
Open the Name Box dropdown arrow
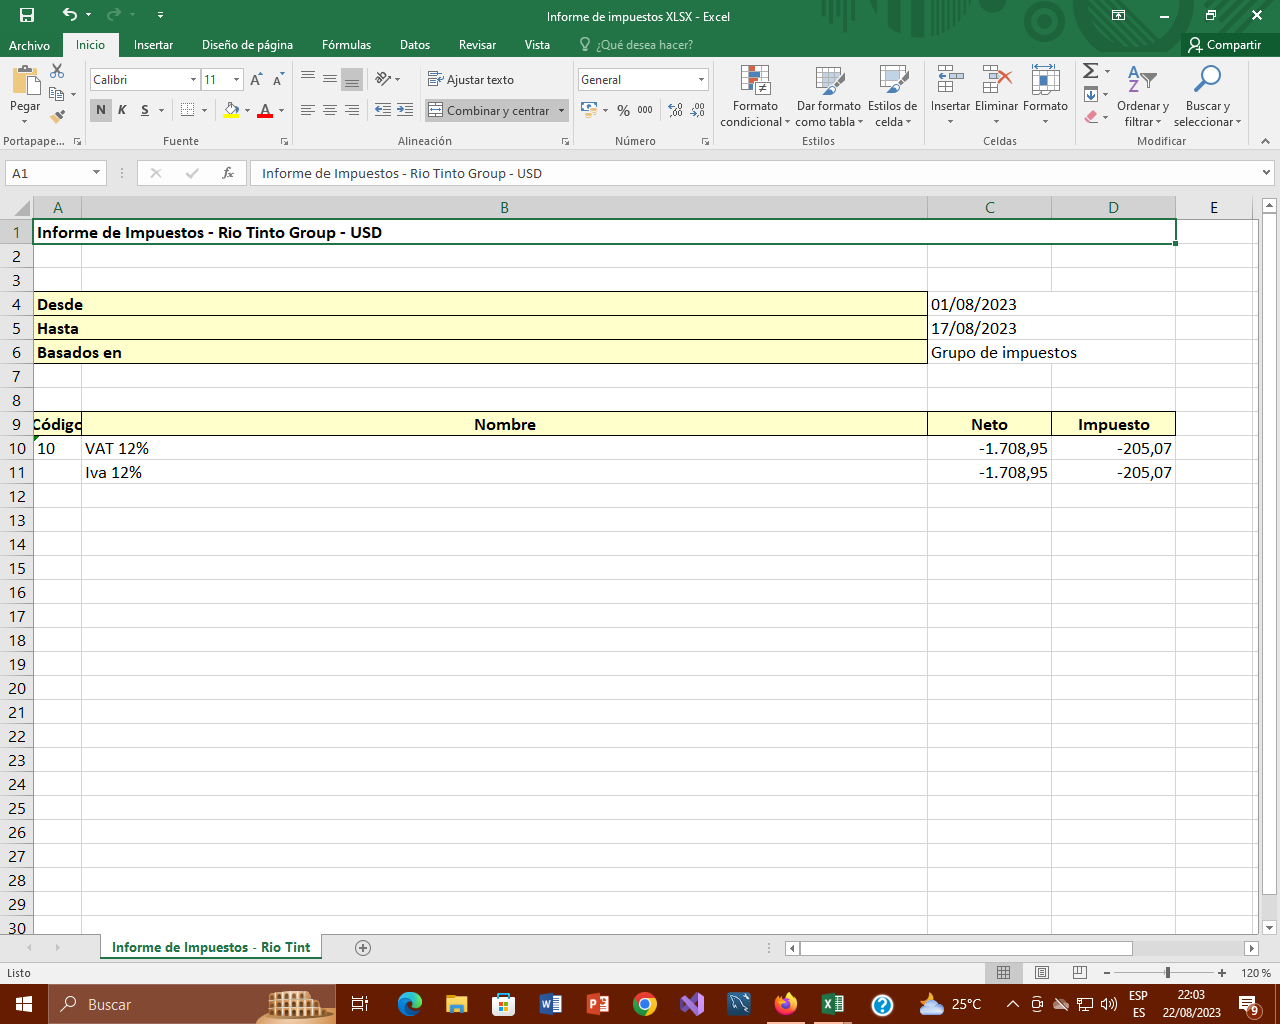pyautogui.click(x=97, y=173)
